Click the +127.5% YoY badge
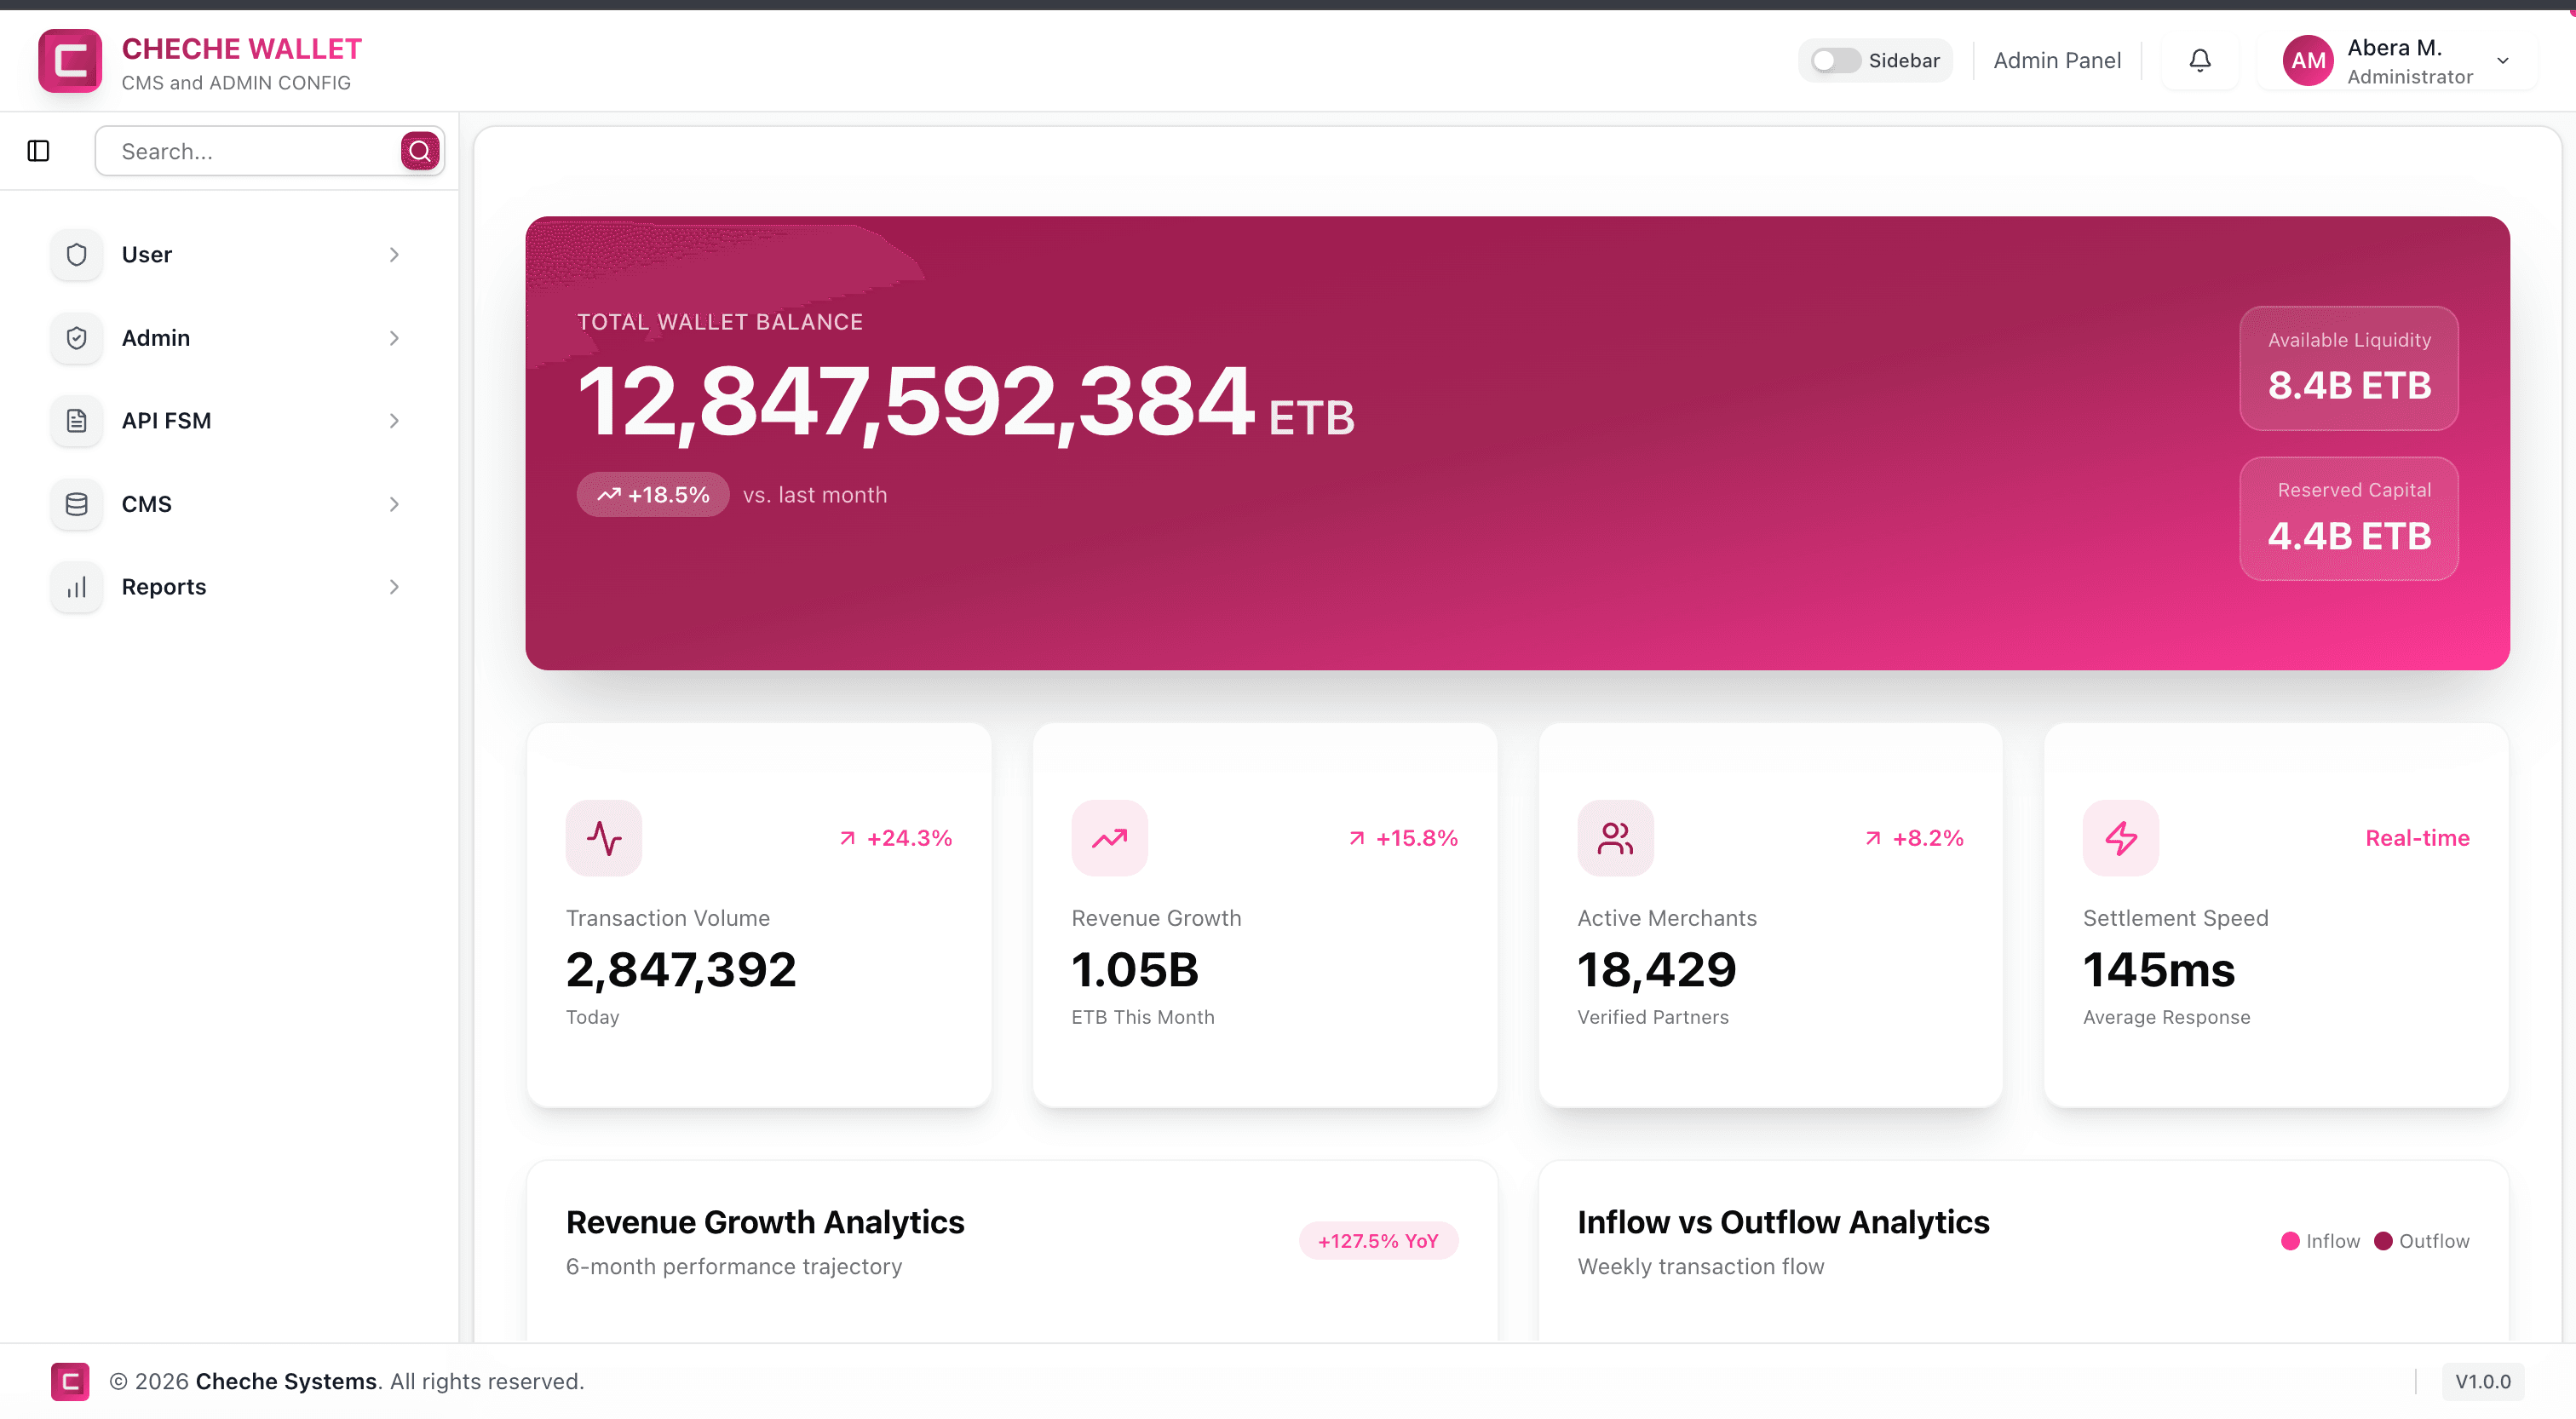Screen dimensions: 2576x1419 click(x=1378, y=1240)
